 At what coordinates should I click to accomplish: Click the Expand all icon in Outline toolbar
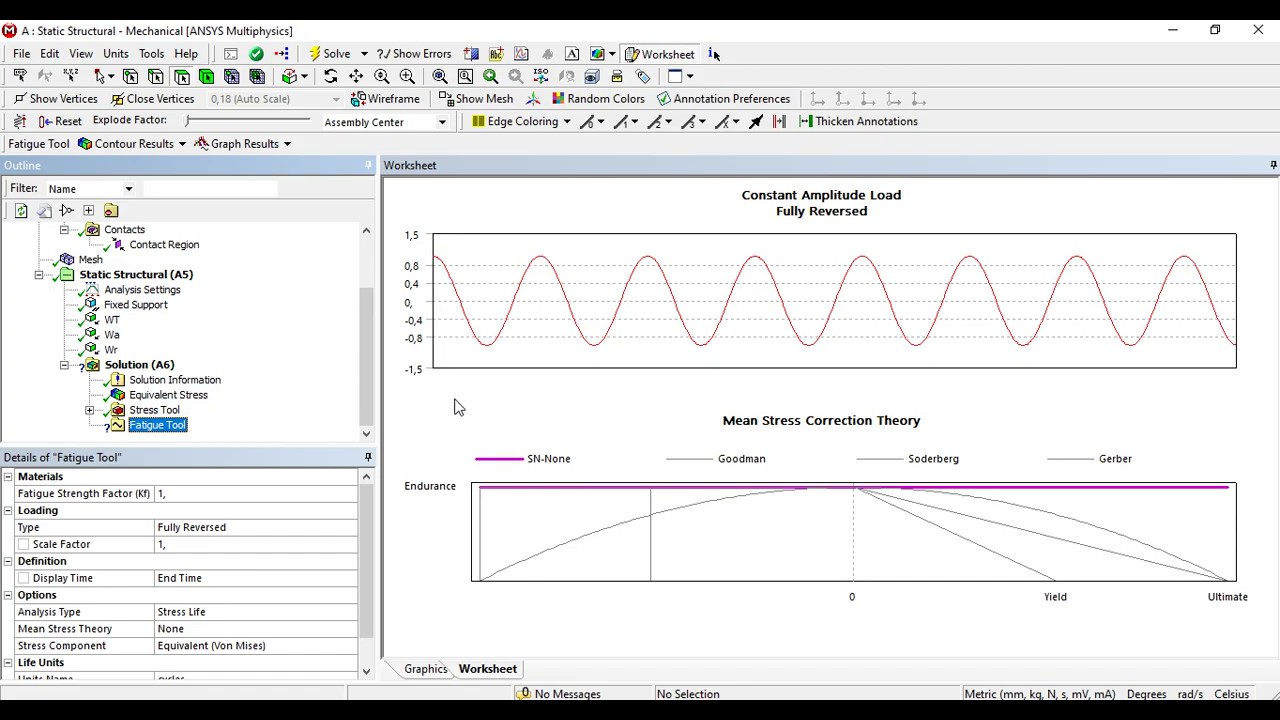coord(89,210)
